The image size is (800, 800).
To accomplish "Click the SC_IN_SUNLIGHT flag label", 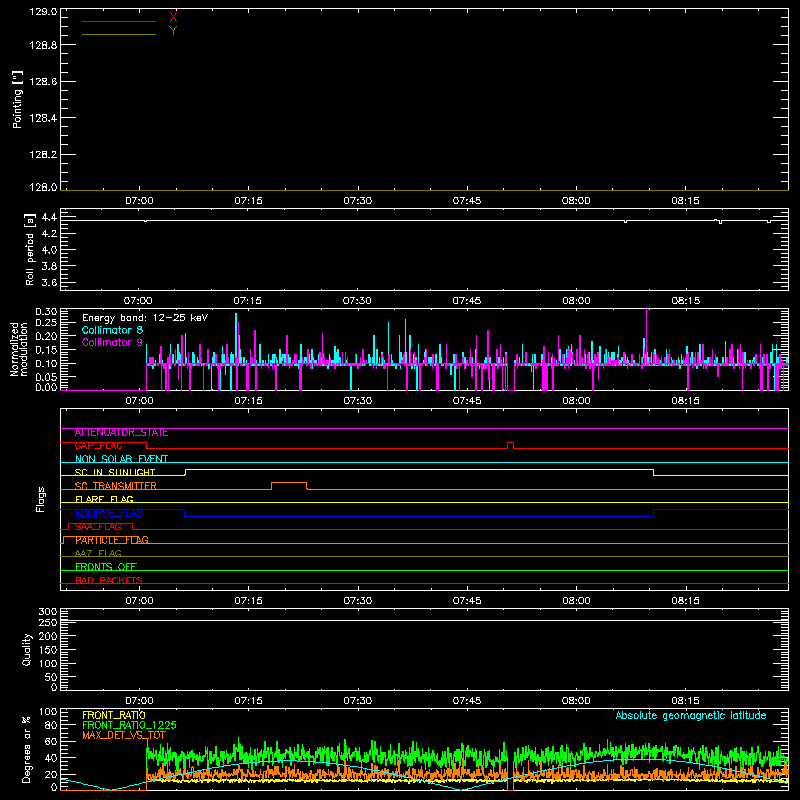I will pyautogui.click(x=115, y=472).
